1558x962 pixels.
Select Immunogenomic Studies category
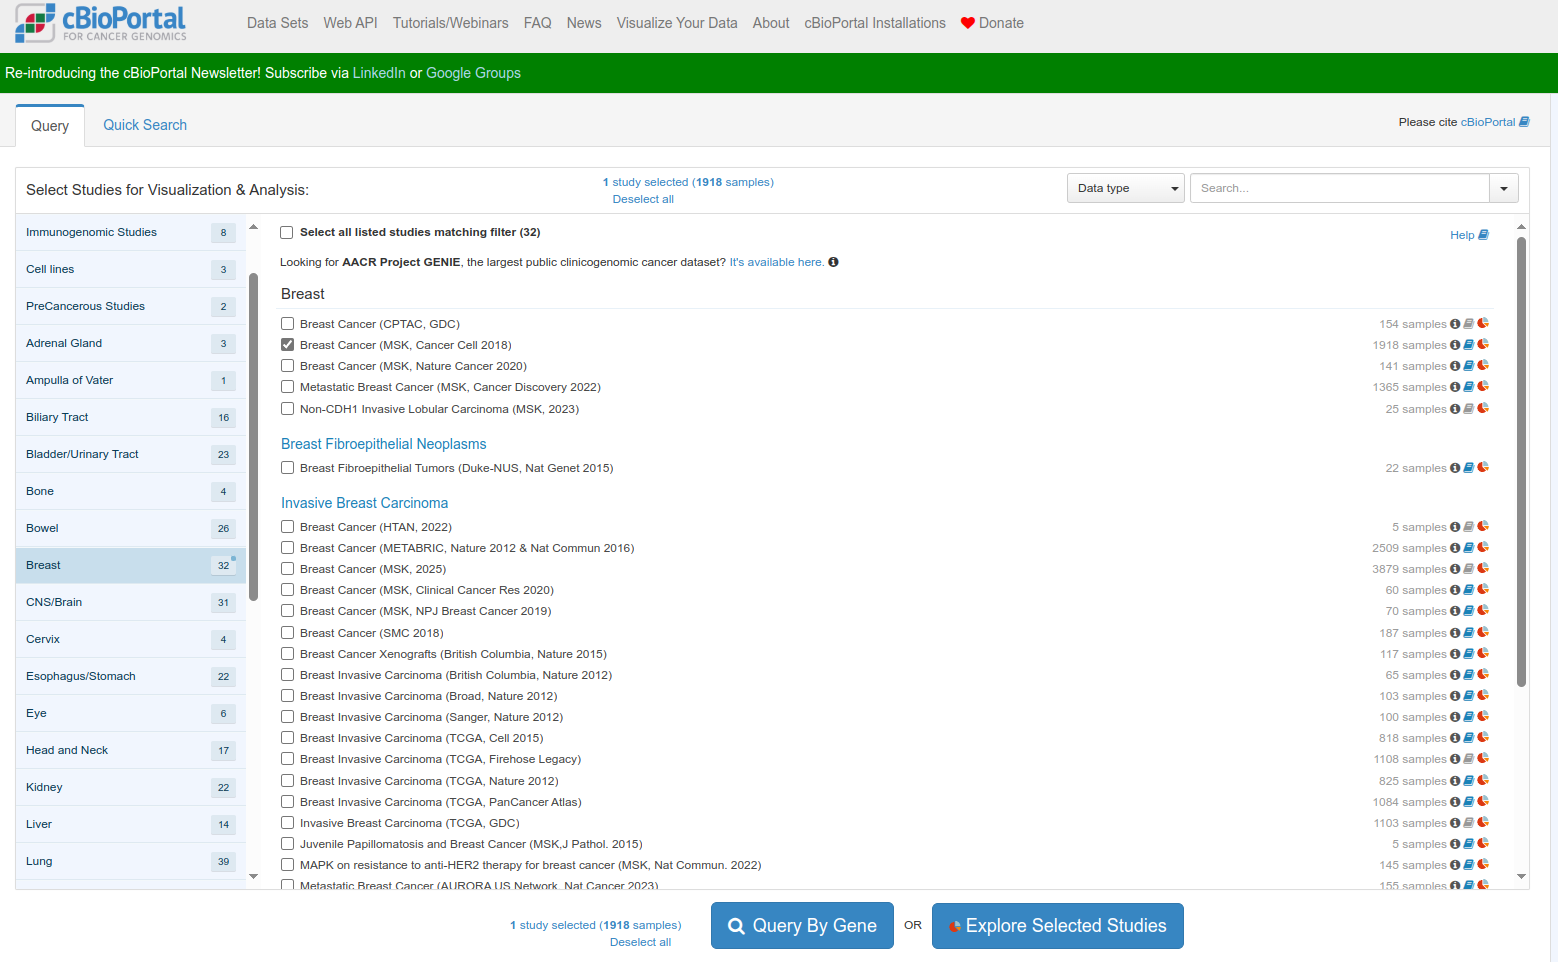130,232
